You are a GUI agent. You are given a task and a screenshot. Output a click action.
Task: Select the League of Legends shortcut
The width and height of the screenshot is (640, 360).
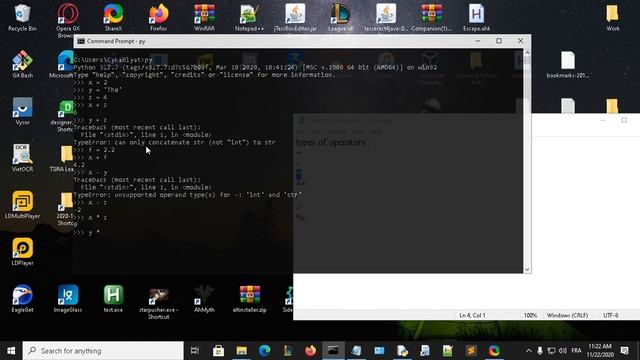click(x=340, y=17)
